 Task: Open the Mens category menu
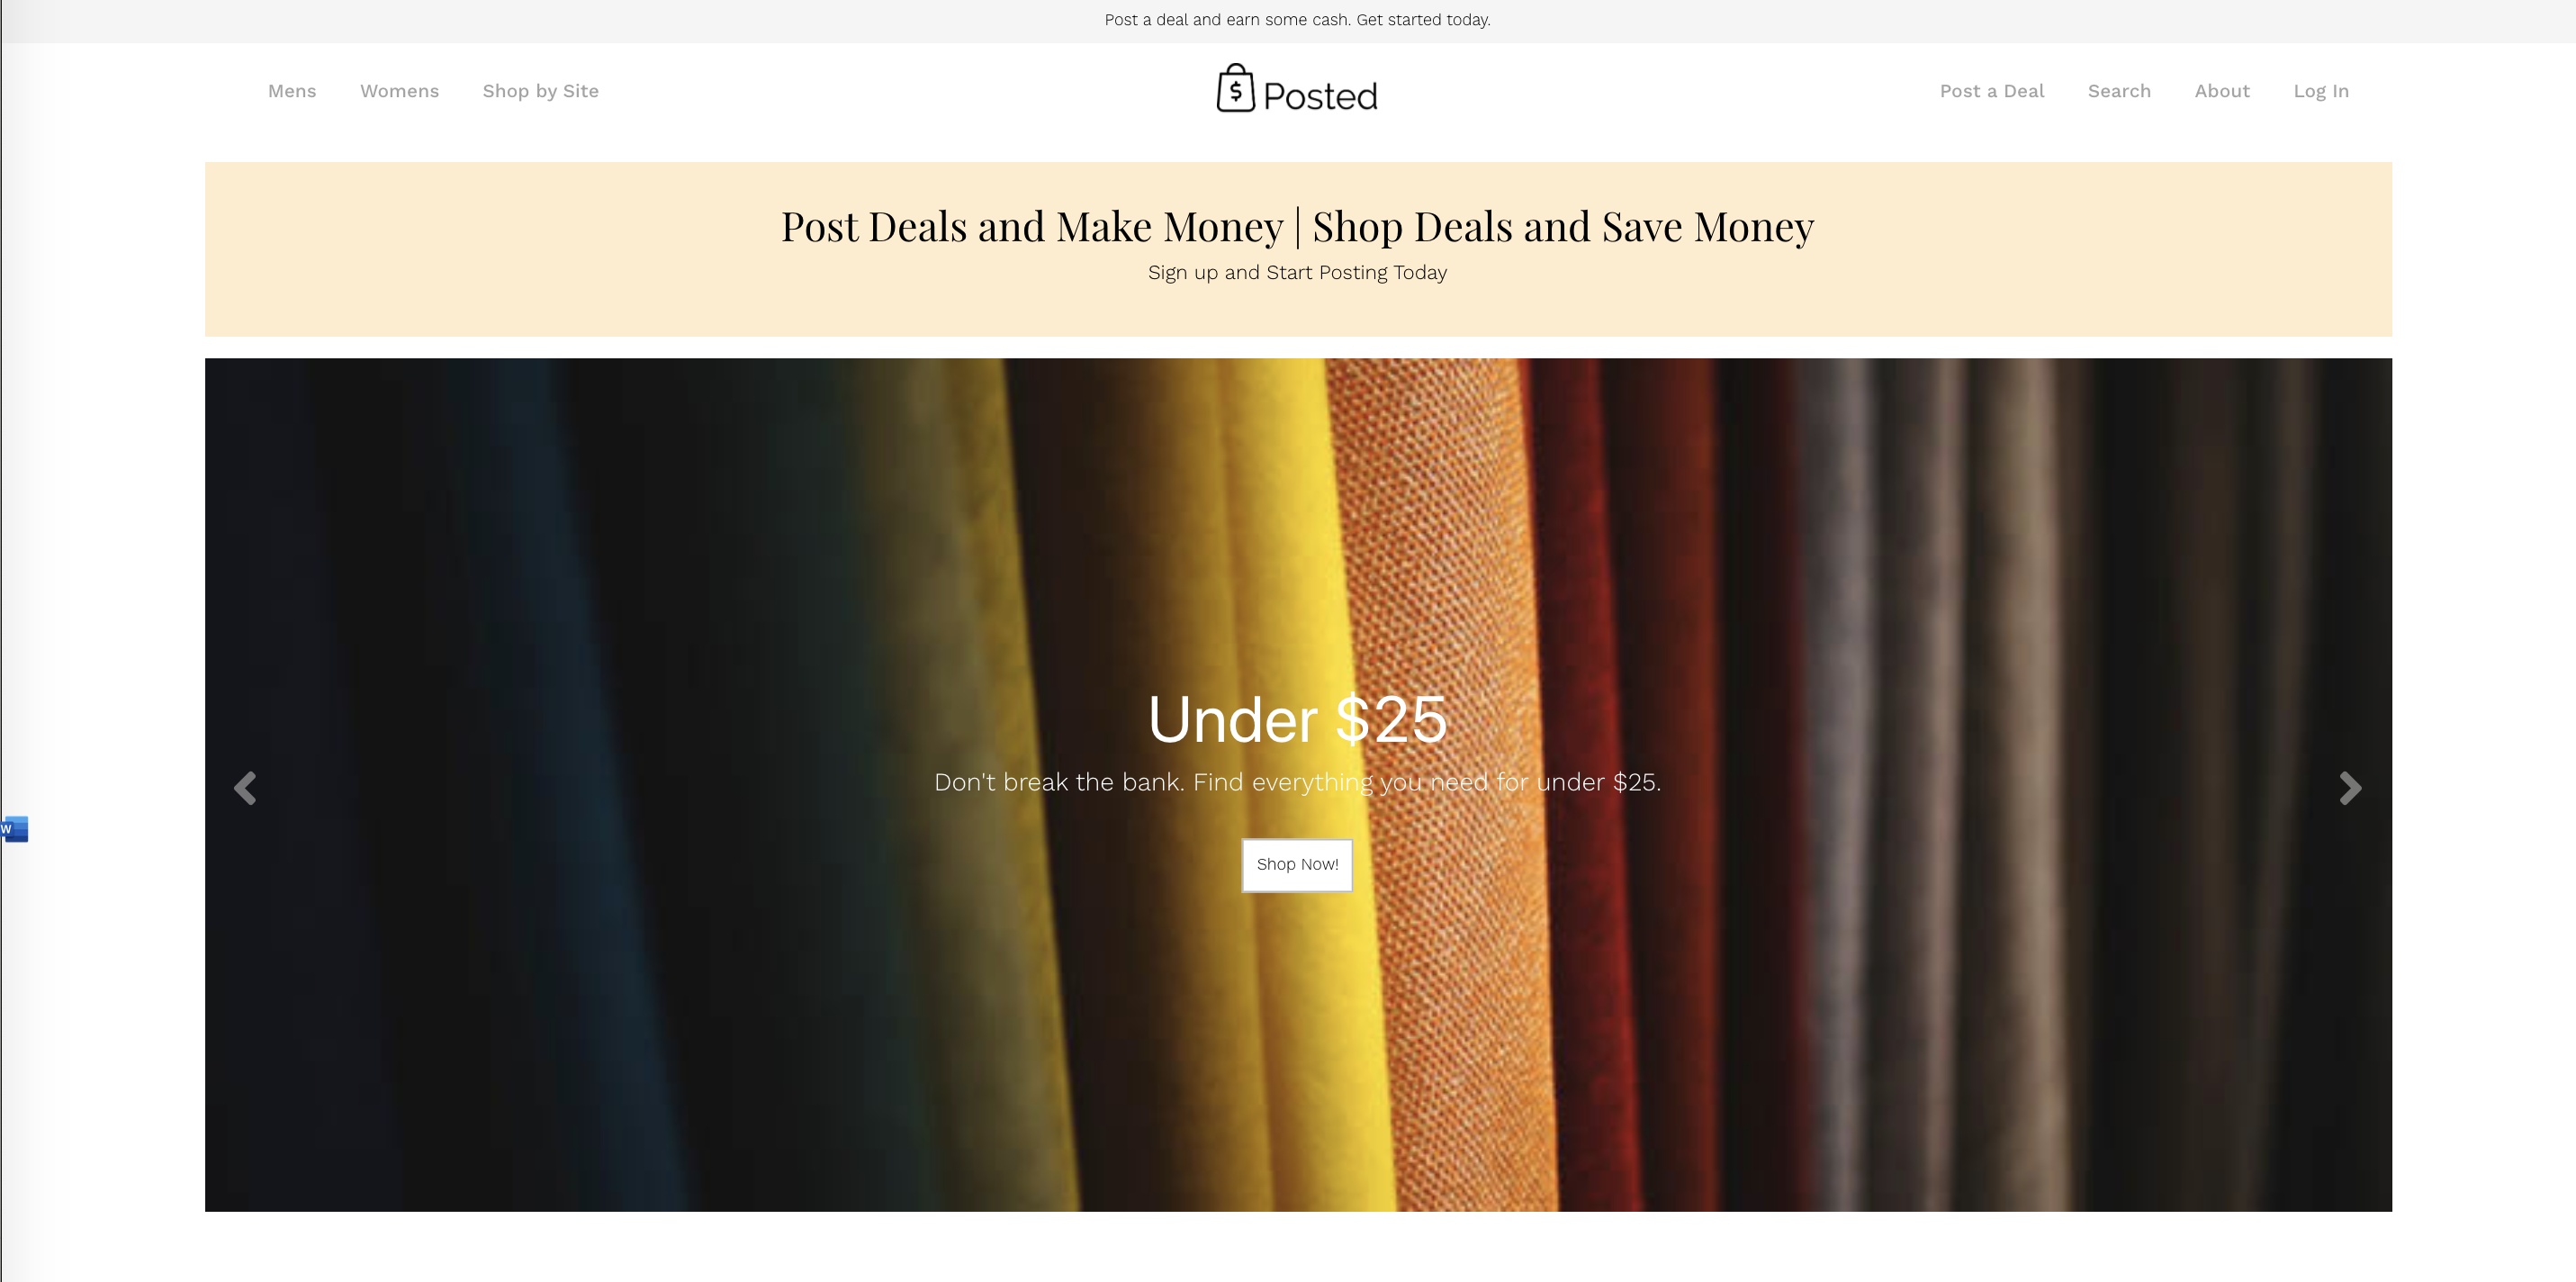point(292,91)
